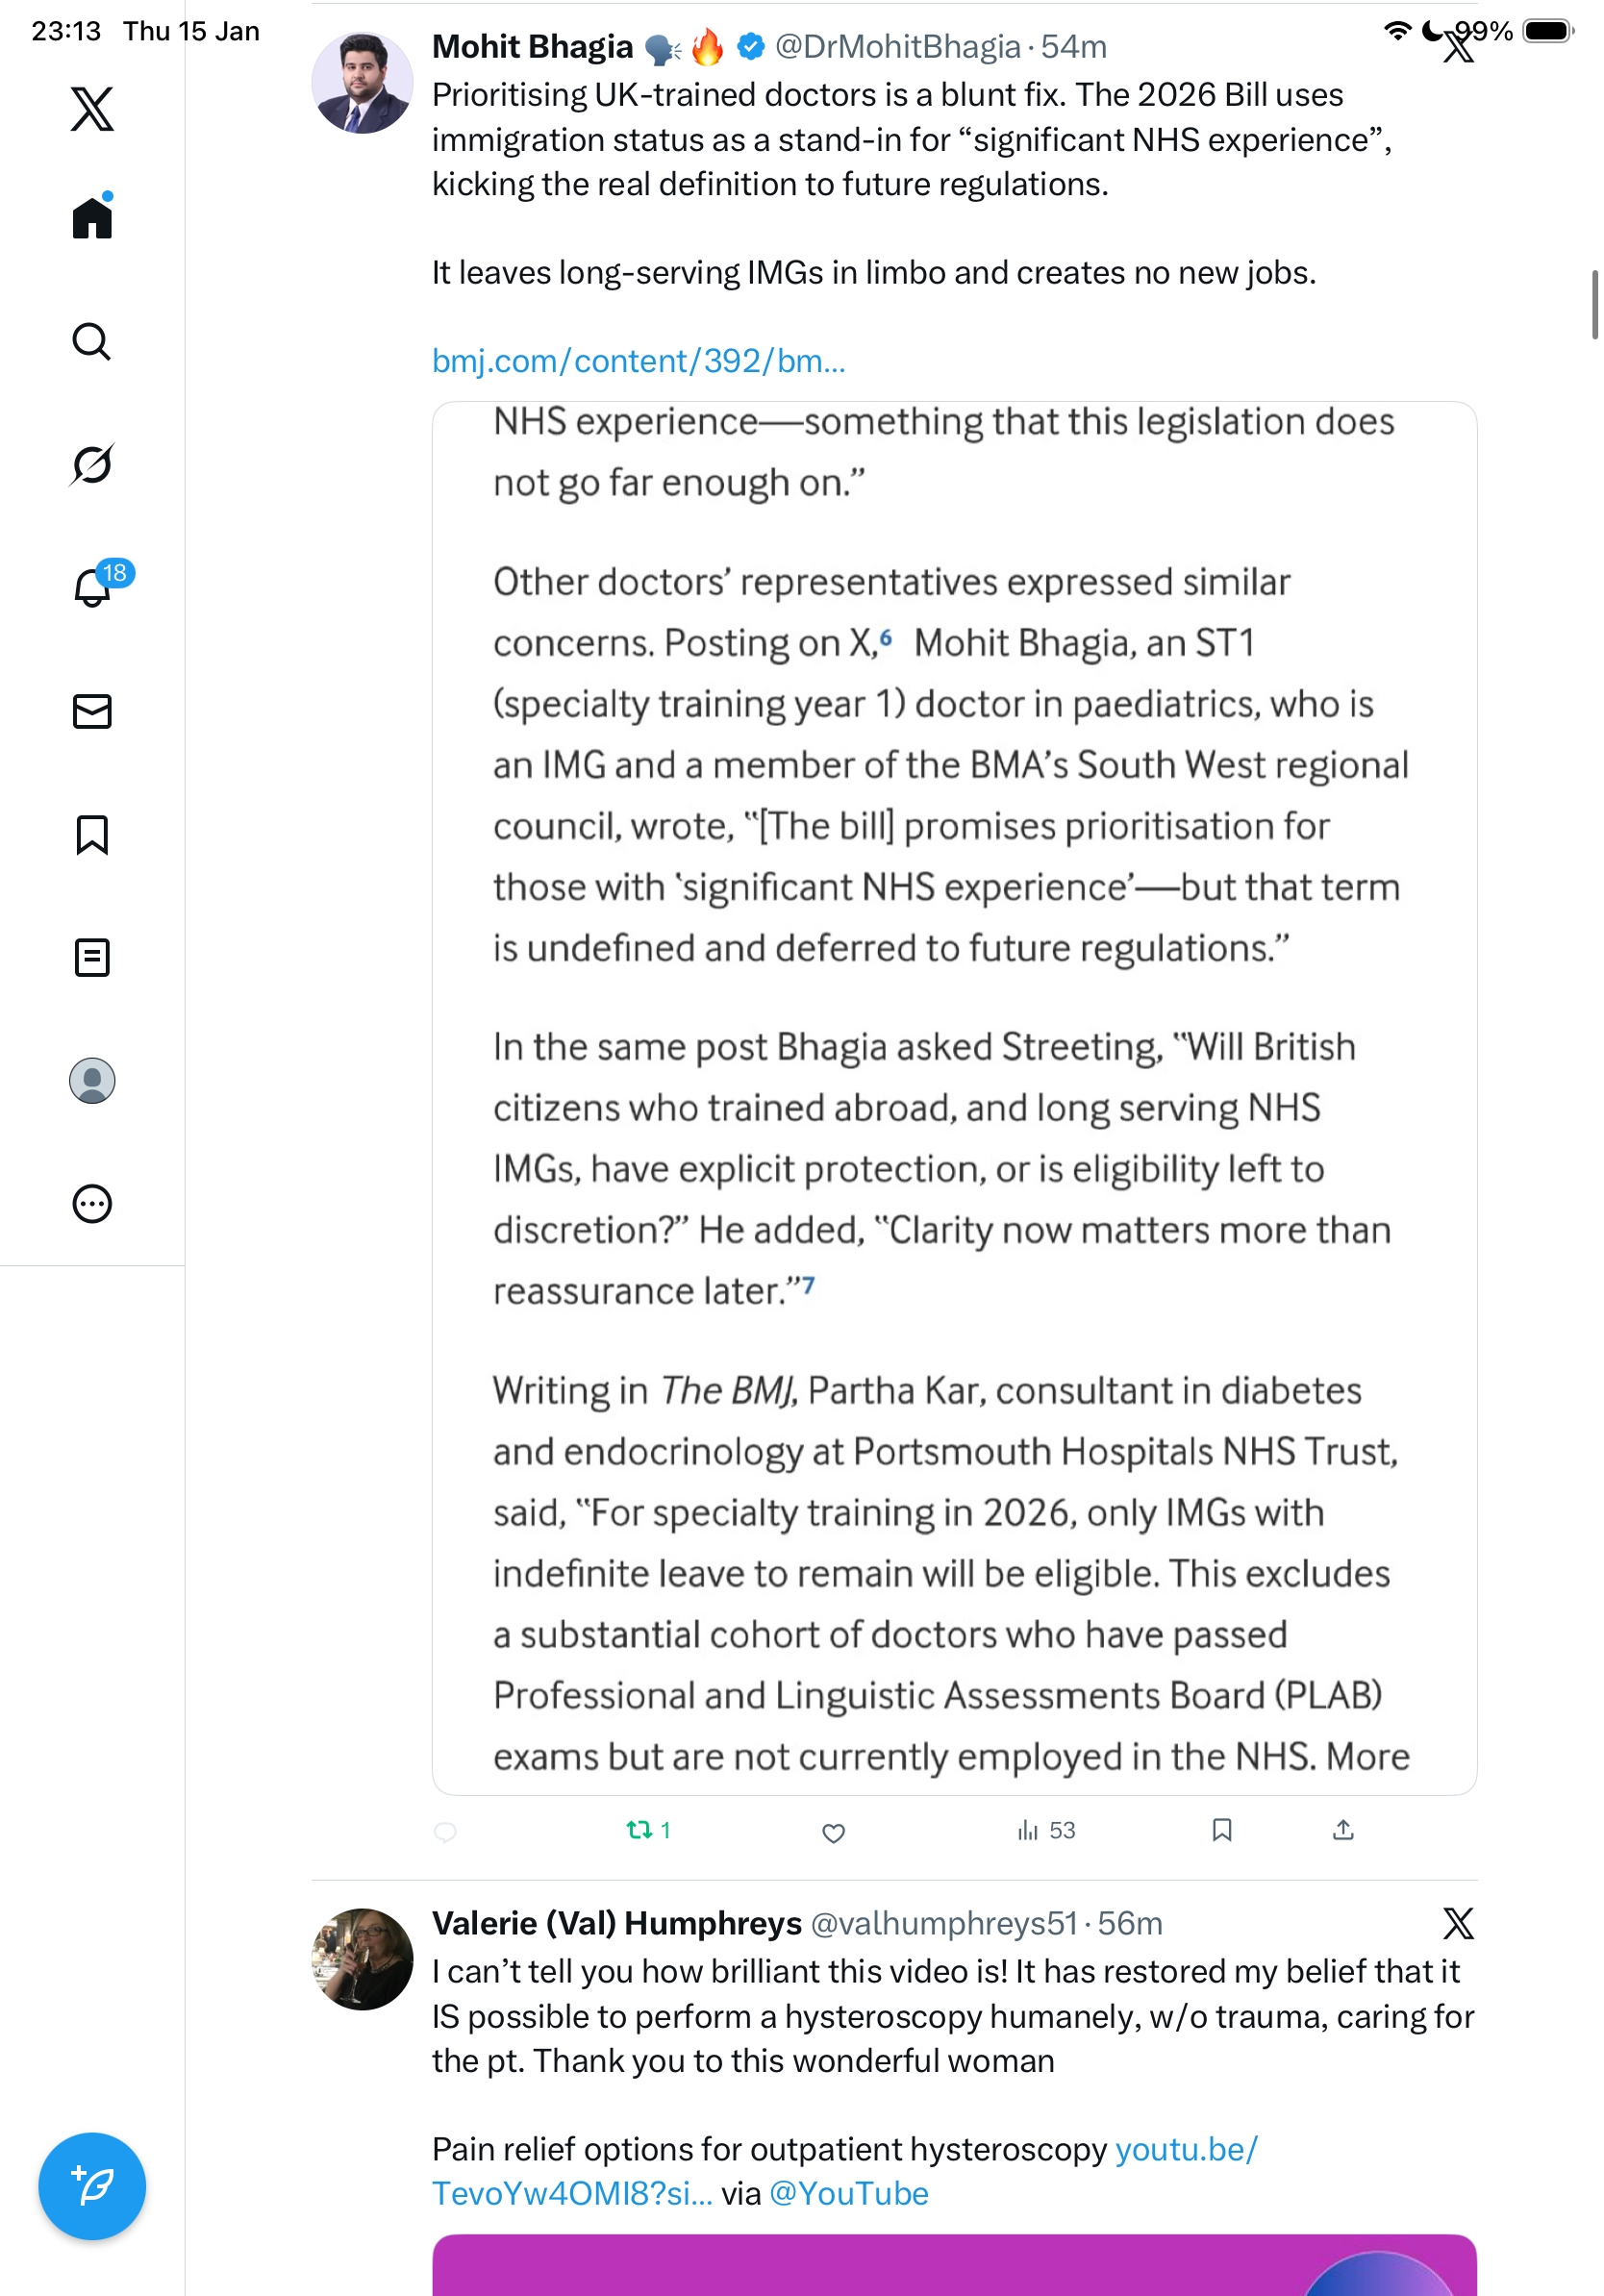Open share options for Mohit Bhagia's post
Image resolution: width=1604 pixels, height=2296 pixels.
[x=1343, y=1830]
